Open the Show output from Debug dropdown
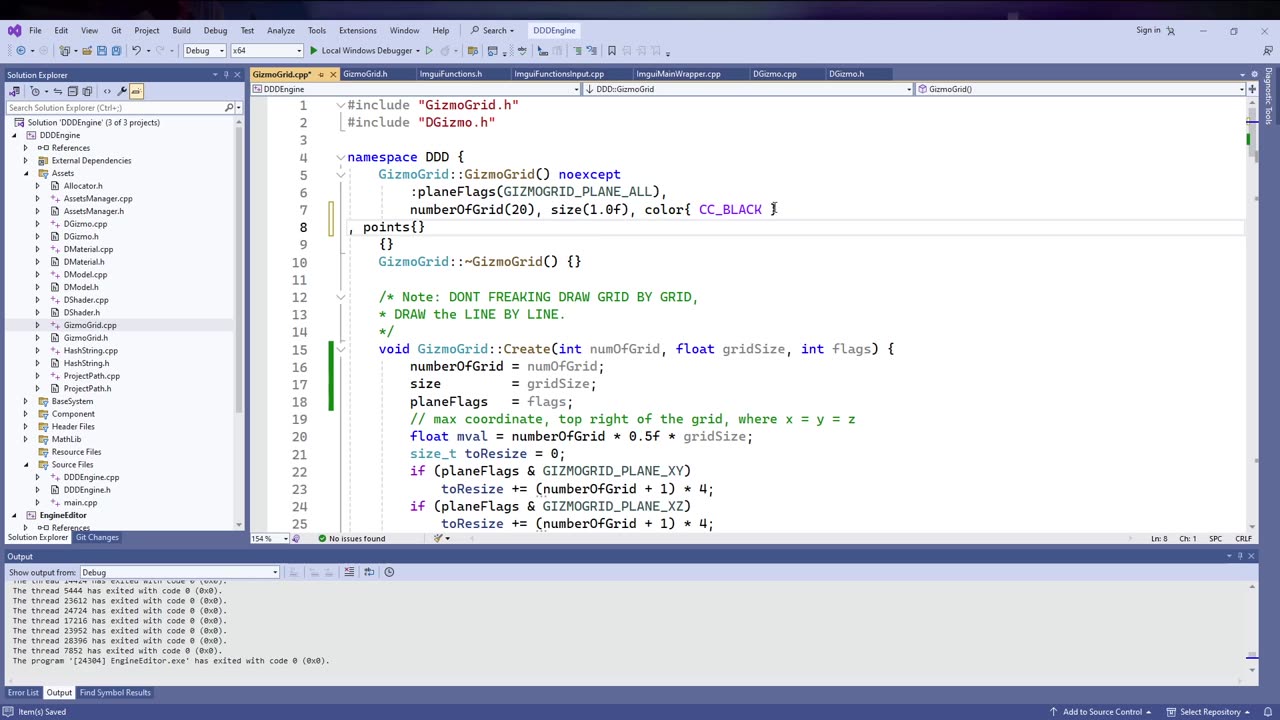1280x720 pixels. pyautogui.click(x=179, y=572)
